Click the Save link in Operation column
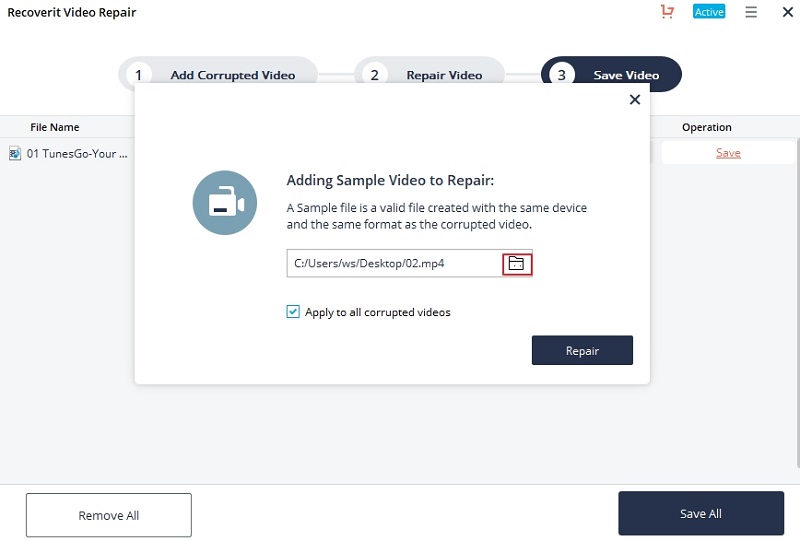Image resolution: width=800 pixels, height=541 pixels. point(728,153)
